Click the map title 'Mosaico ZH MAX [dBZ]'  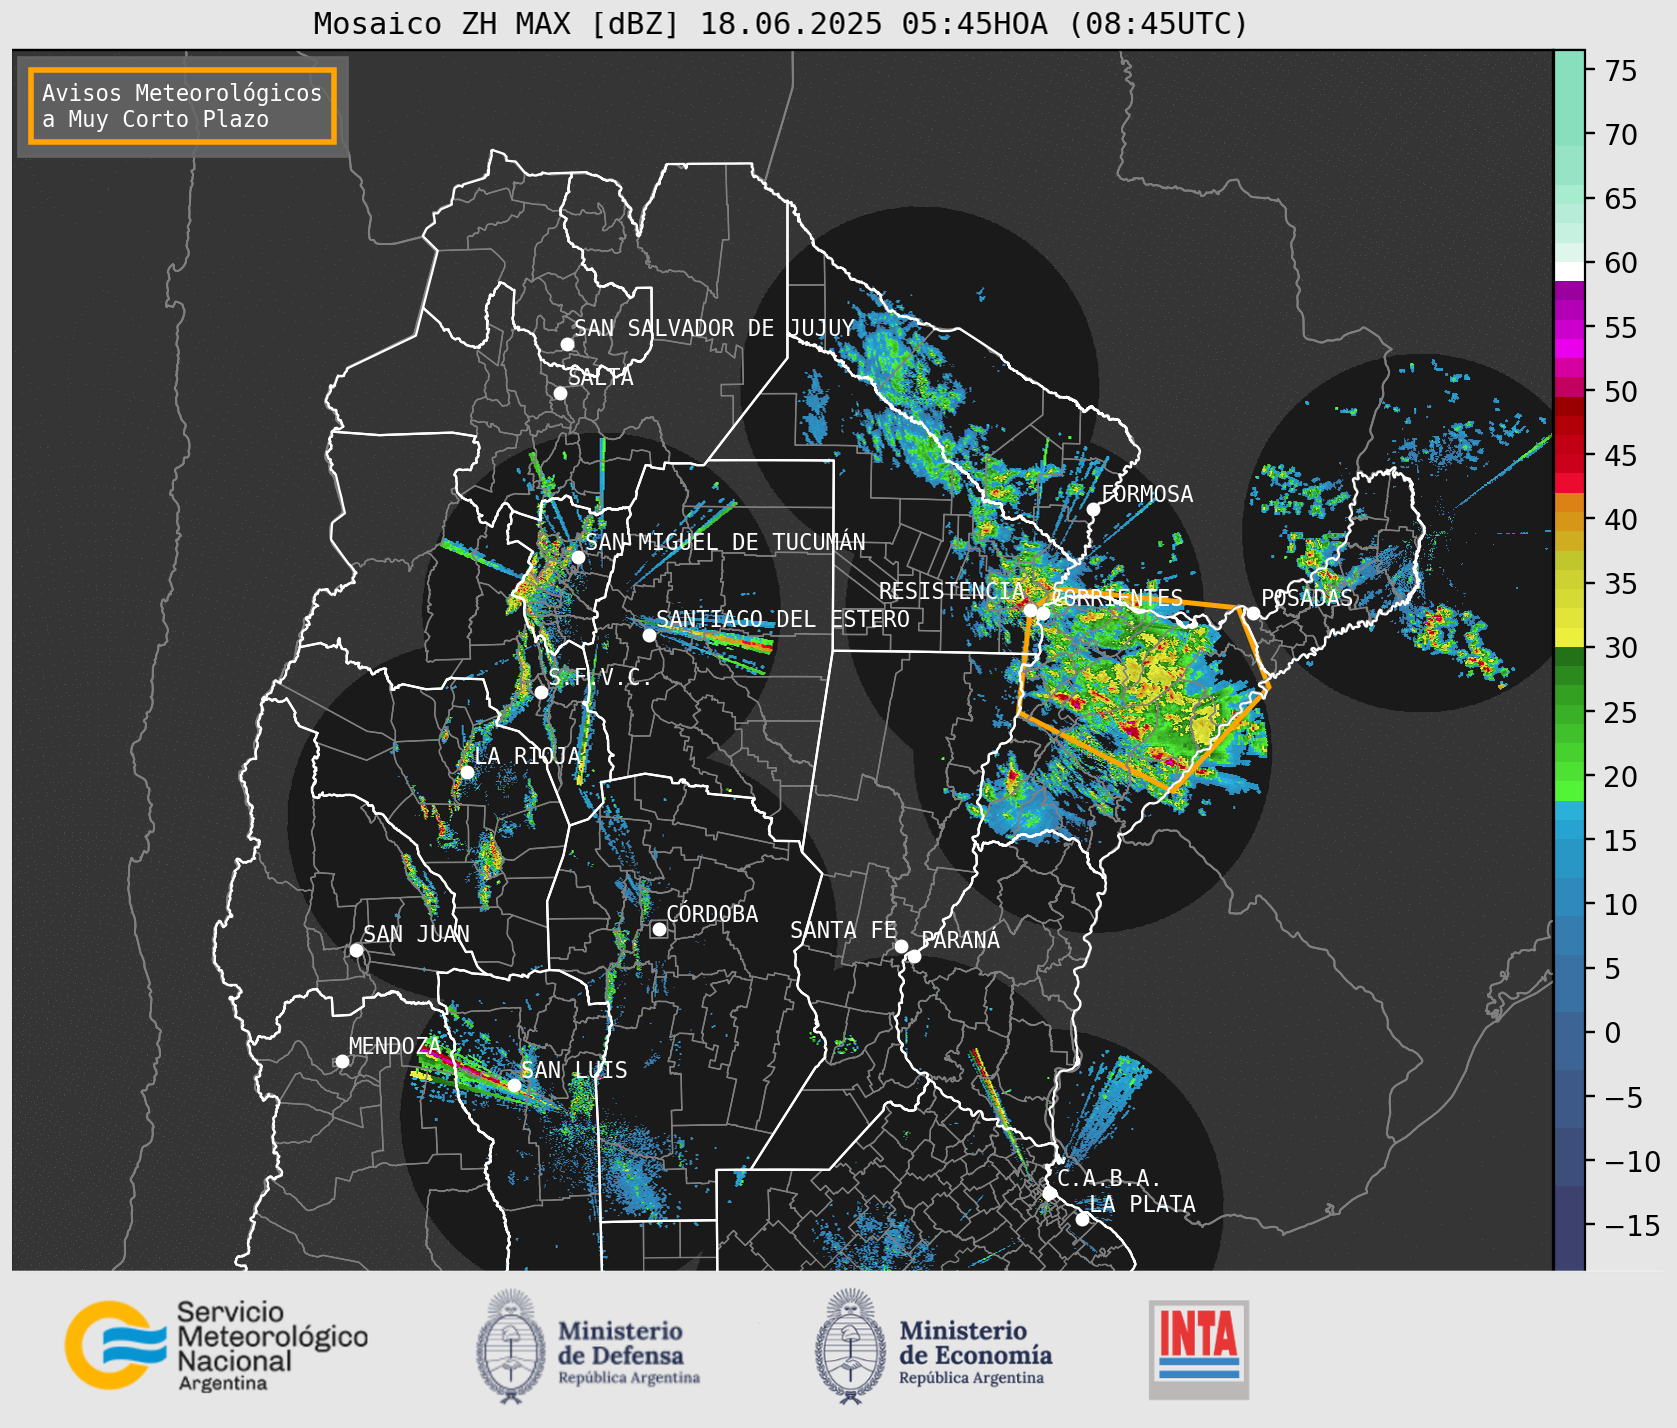point(497,23)
